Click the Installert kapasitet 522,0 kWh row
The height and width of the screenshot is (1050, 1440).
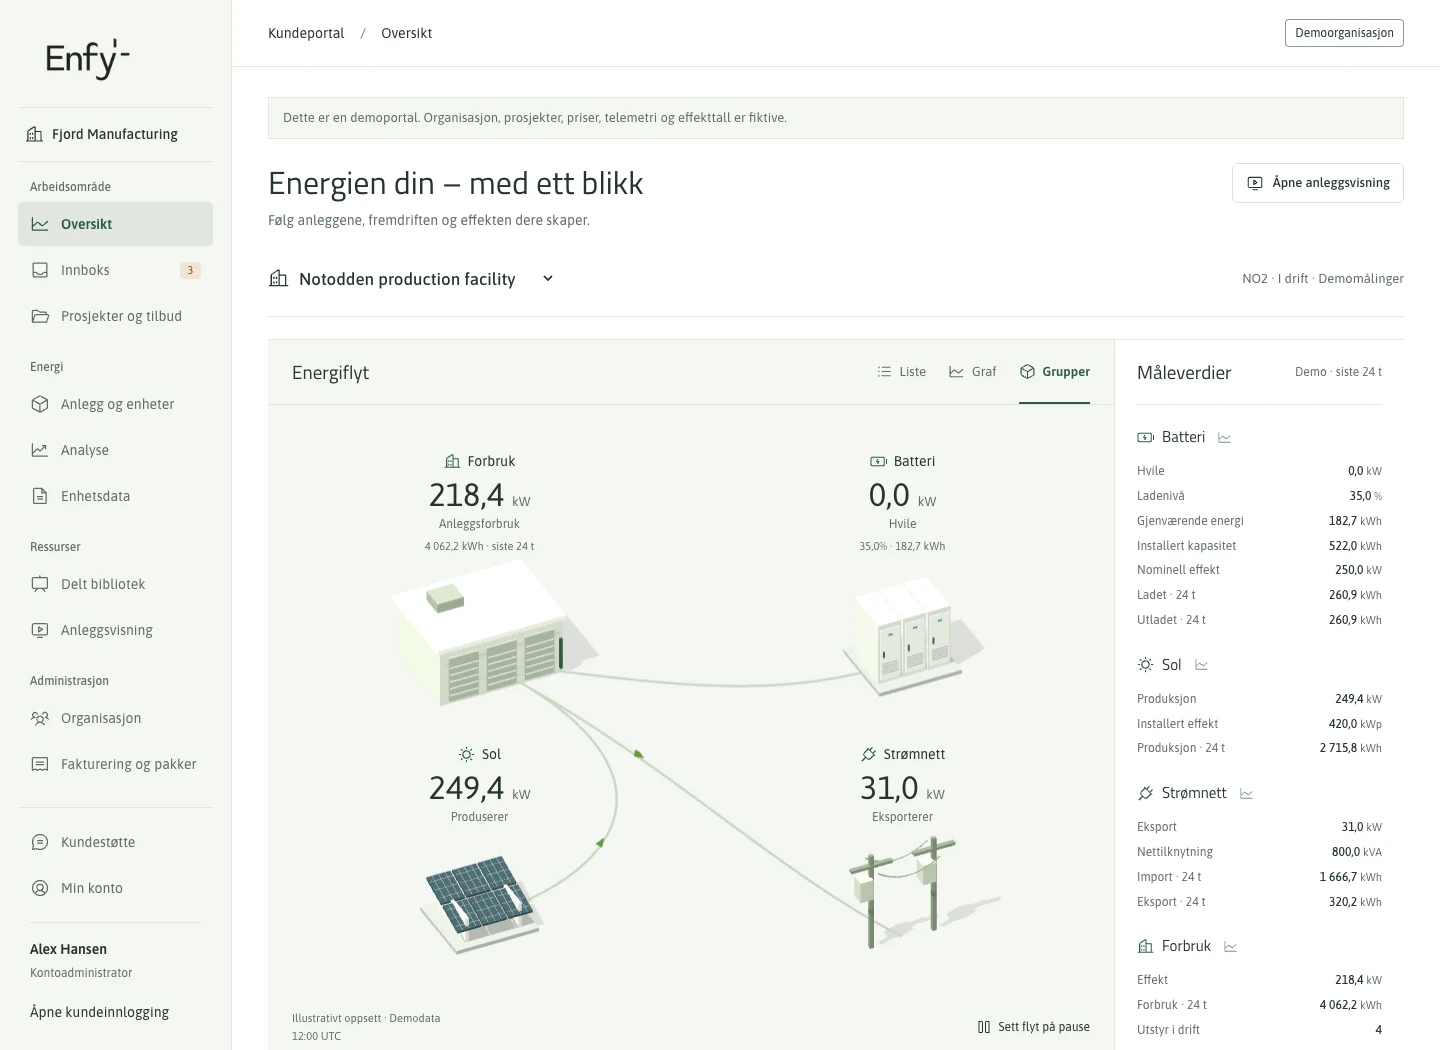(x=1259, y=546)
